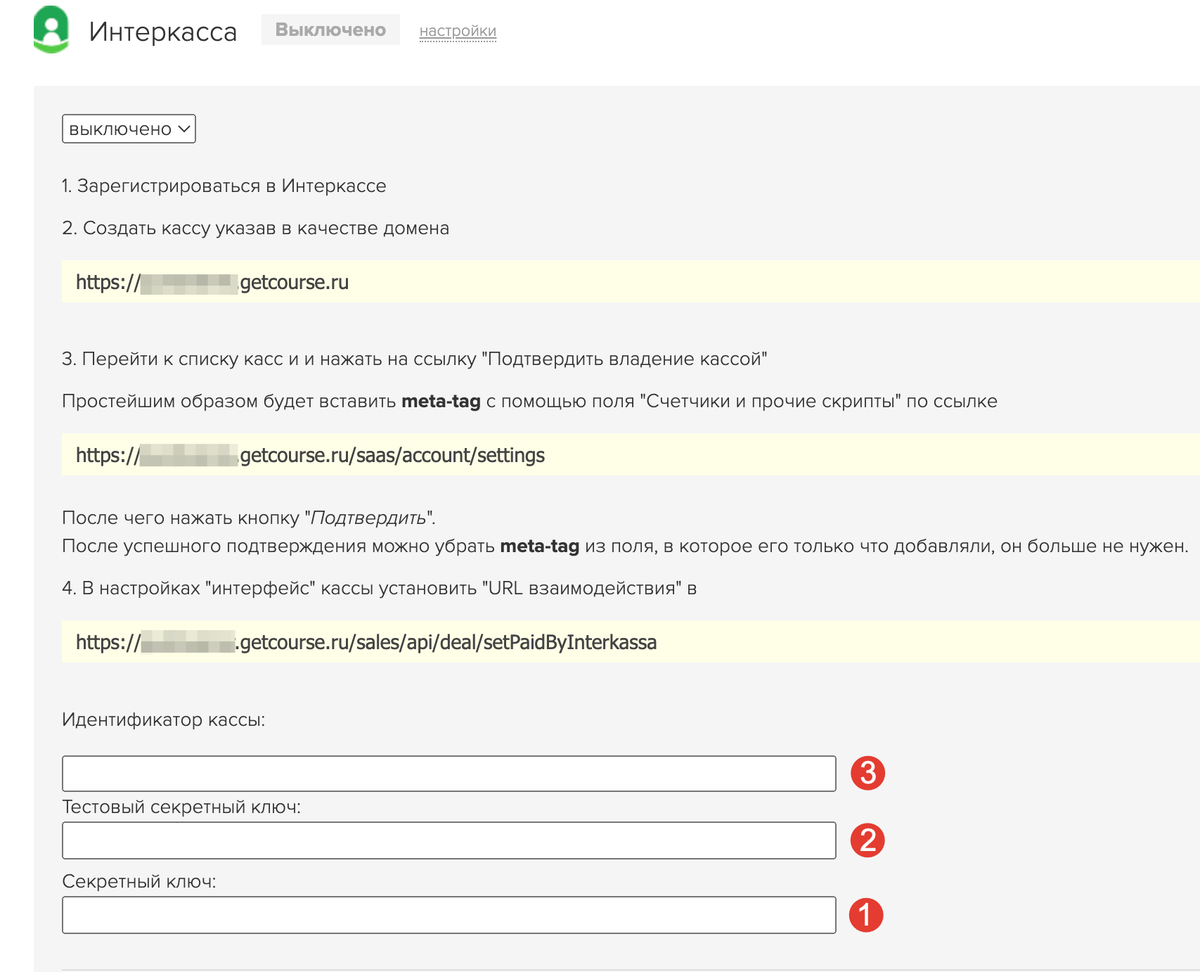The image size is (1200, 972).
Task: Click the "Выключено" status badge
Action: coord(330,30)
